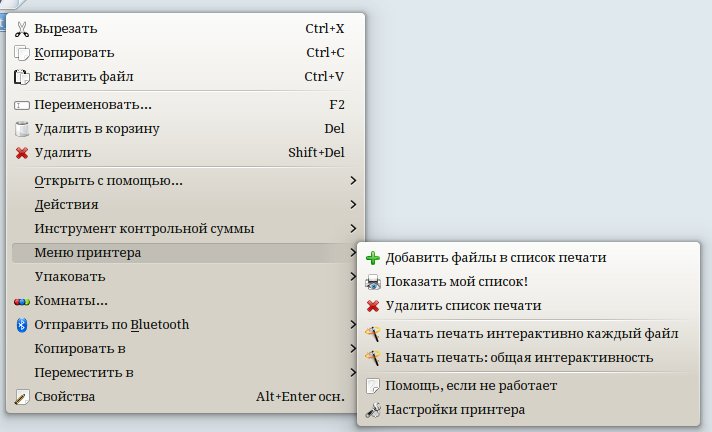The height and width of the screenshot is (432, 712).
Task: Select Начать печать интерактивно каждый файл
Action: pyautogui.click(x=532, y=334)
